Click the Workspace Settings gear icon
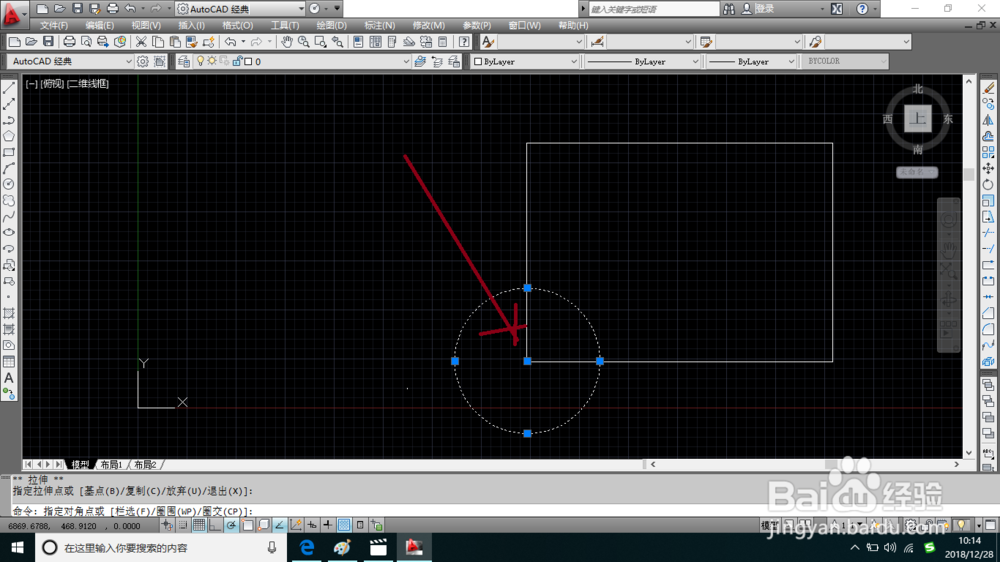The image size is (1000, 562). coord(143,61)
